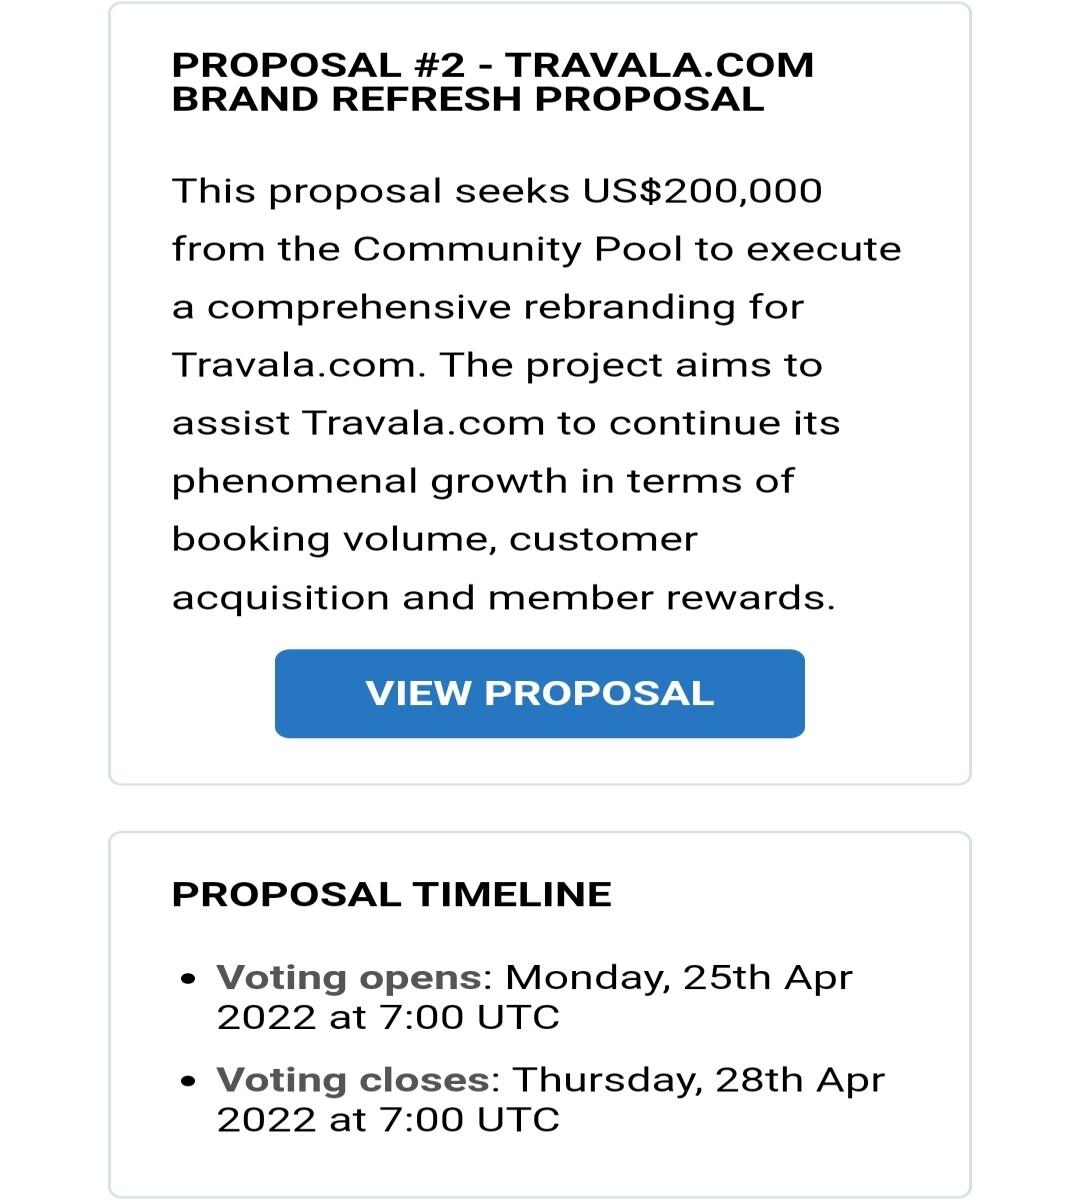This screenshot has height=1200, width=1080.
Task: Click the words 'BRAND REFRESH PROPOSAL' in heading
Action: coord(468,99)
